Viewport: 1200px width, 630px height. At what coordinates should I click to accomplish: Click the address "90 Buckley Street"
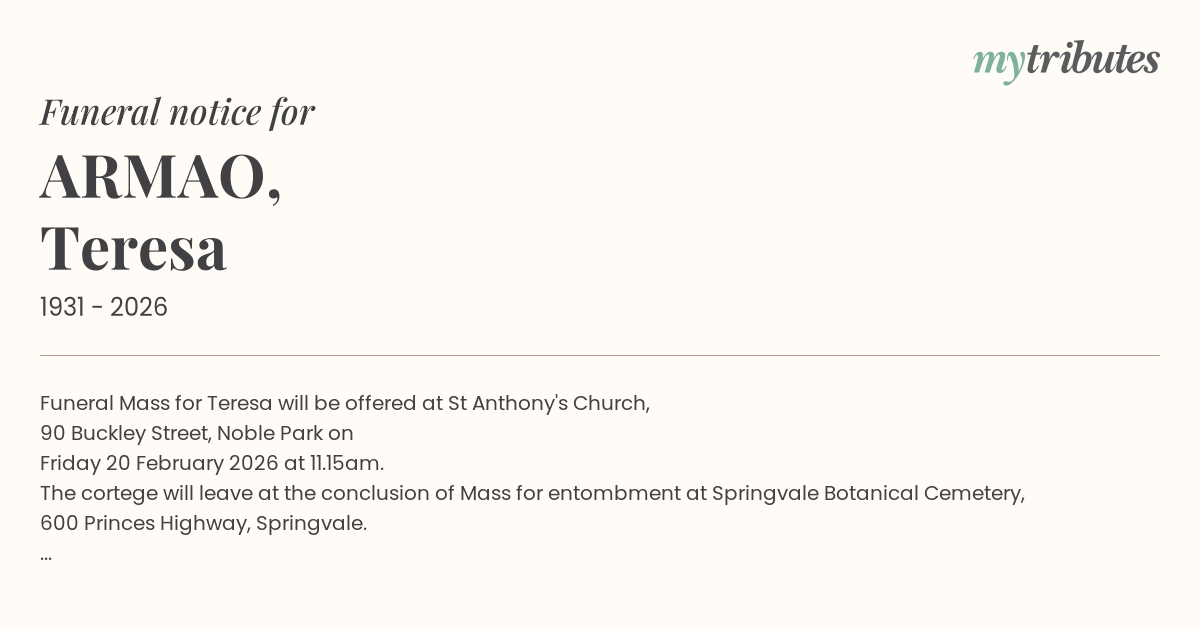tap(124, 433)
